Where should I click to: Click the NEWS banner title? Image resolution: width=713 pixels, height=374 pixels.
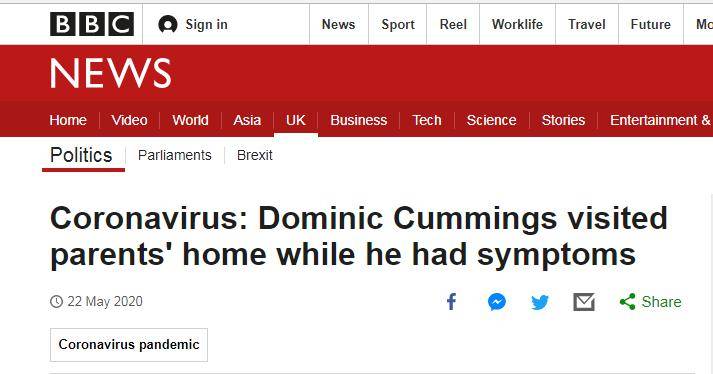point(110,73)
